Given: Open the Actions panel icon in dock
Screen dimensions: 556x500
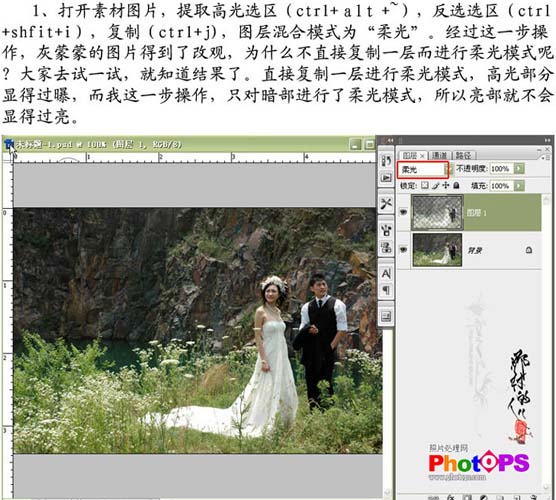Looking at the screenshot, I should click(386, 177).
